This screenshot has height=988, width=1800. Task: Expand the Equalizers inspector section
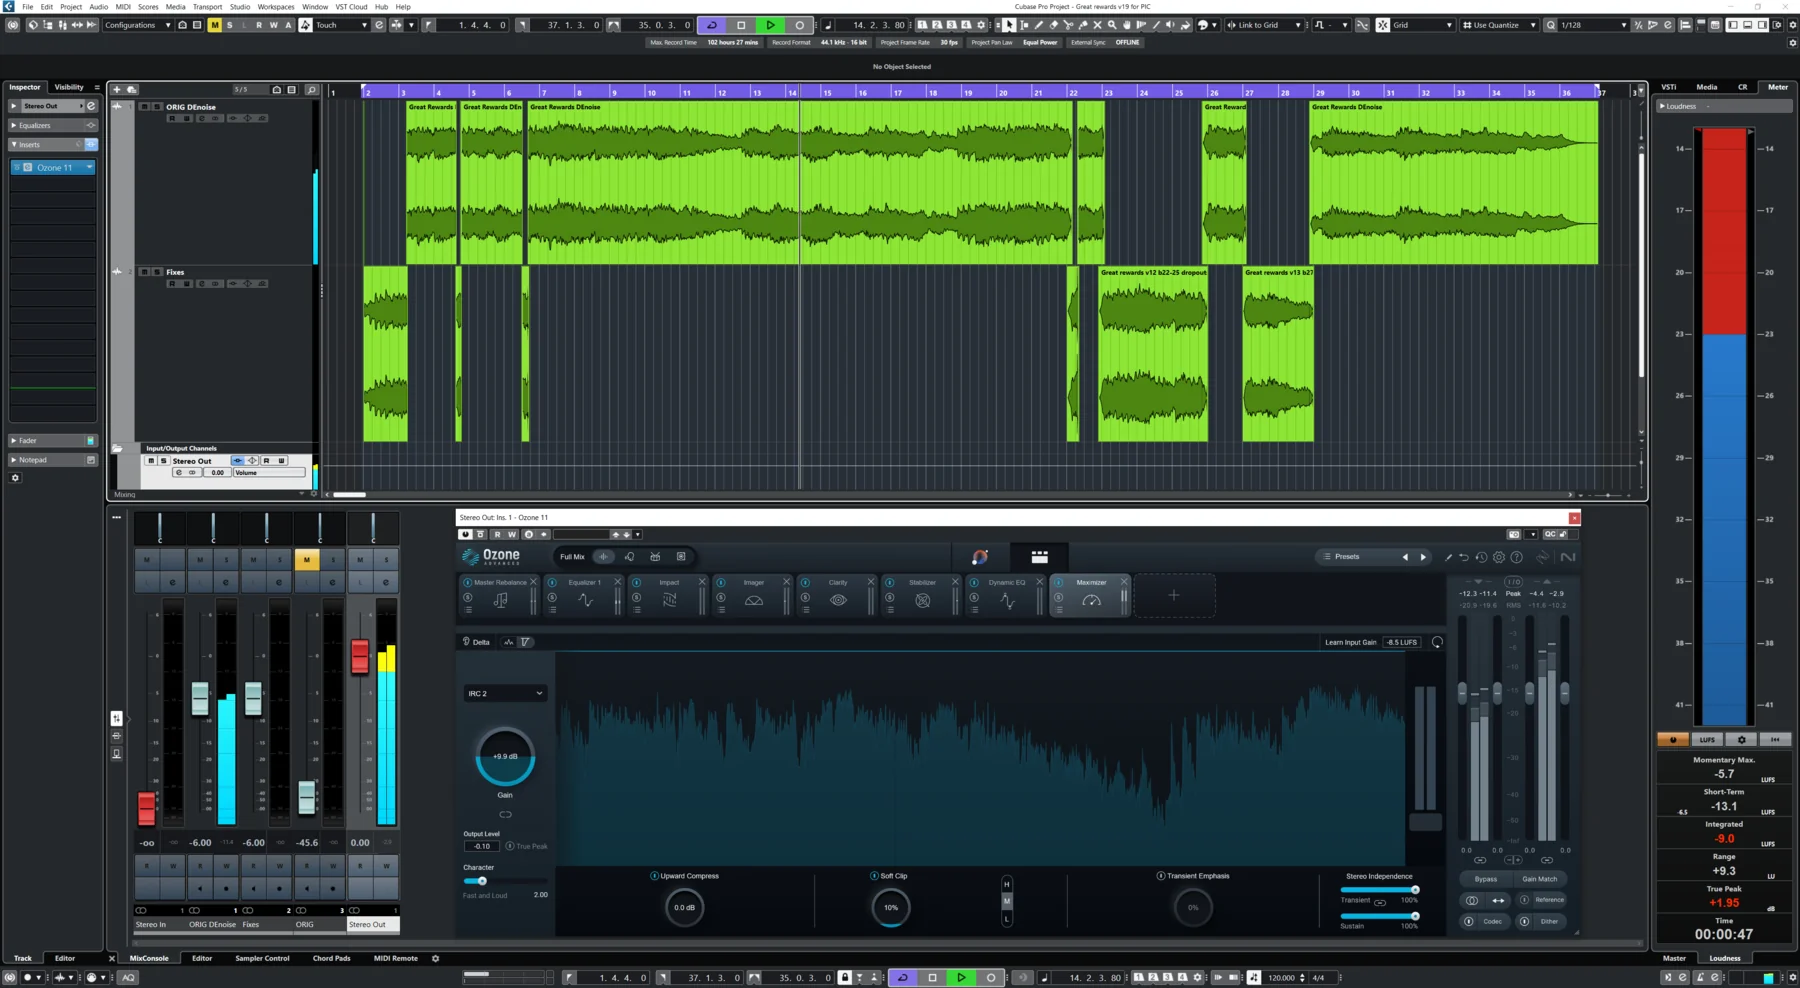[52, 125]
